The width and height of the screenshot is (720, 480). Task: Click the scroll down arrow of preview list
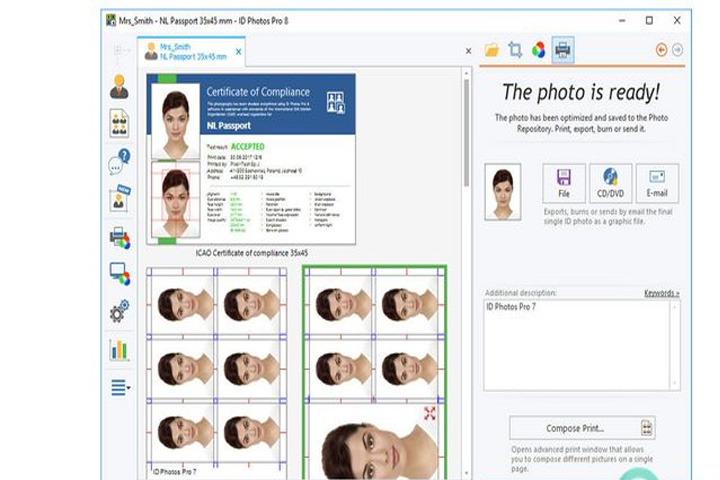467,473
